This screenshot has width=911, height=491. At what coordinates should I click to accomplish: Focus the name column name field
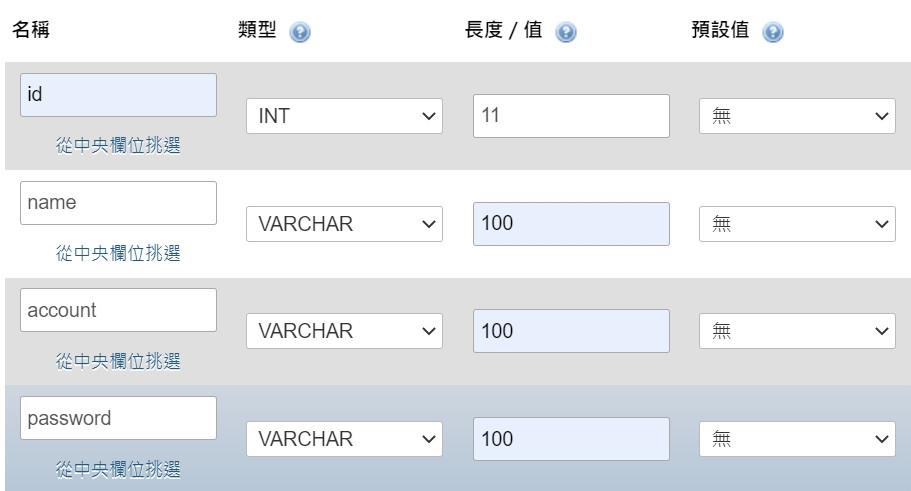[x=119, y=203]
